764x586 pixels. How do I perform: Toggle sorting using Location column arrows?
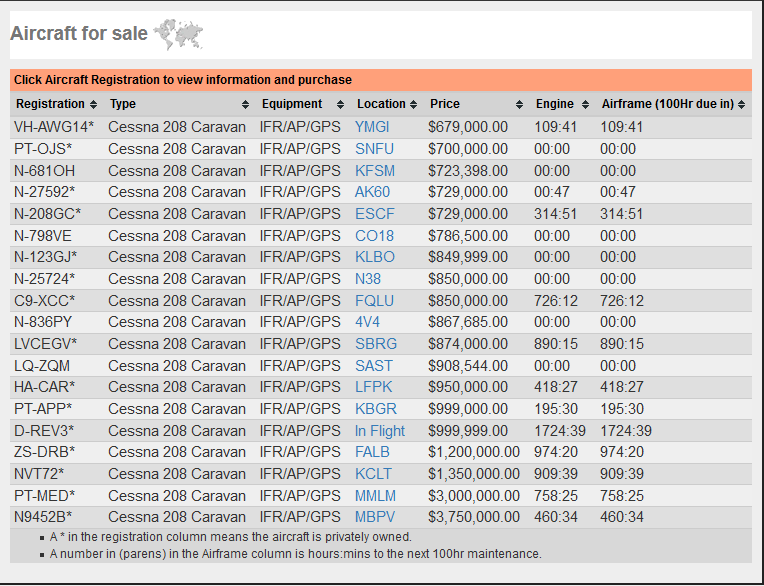[x=414, y=104]
